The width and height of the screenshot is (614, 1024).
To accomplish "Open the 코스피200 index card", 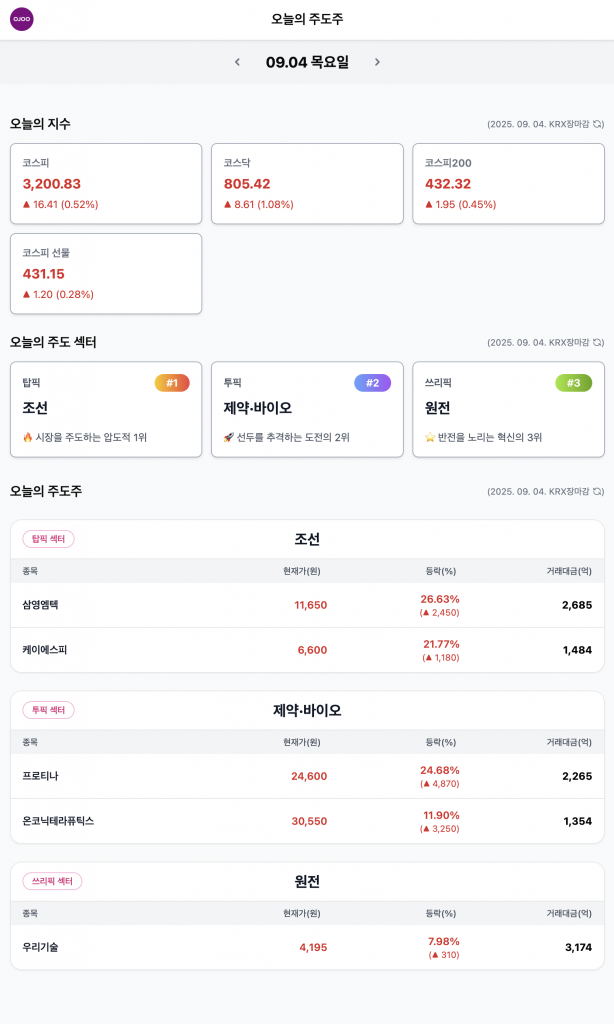I will point(508,183).
